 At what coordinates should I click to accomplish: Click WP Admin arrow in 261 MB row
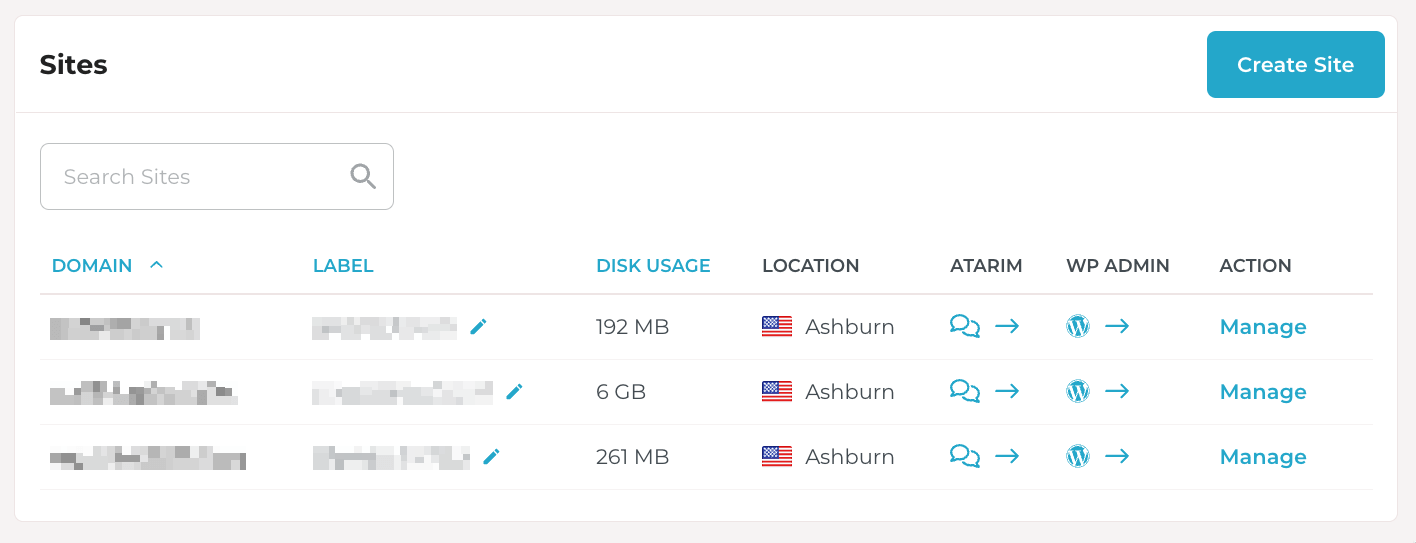(1117, 456)
